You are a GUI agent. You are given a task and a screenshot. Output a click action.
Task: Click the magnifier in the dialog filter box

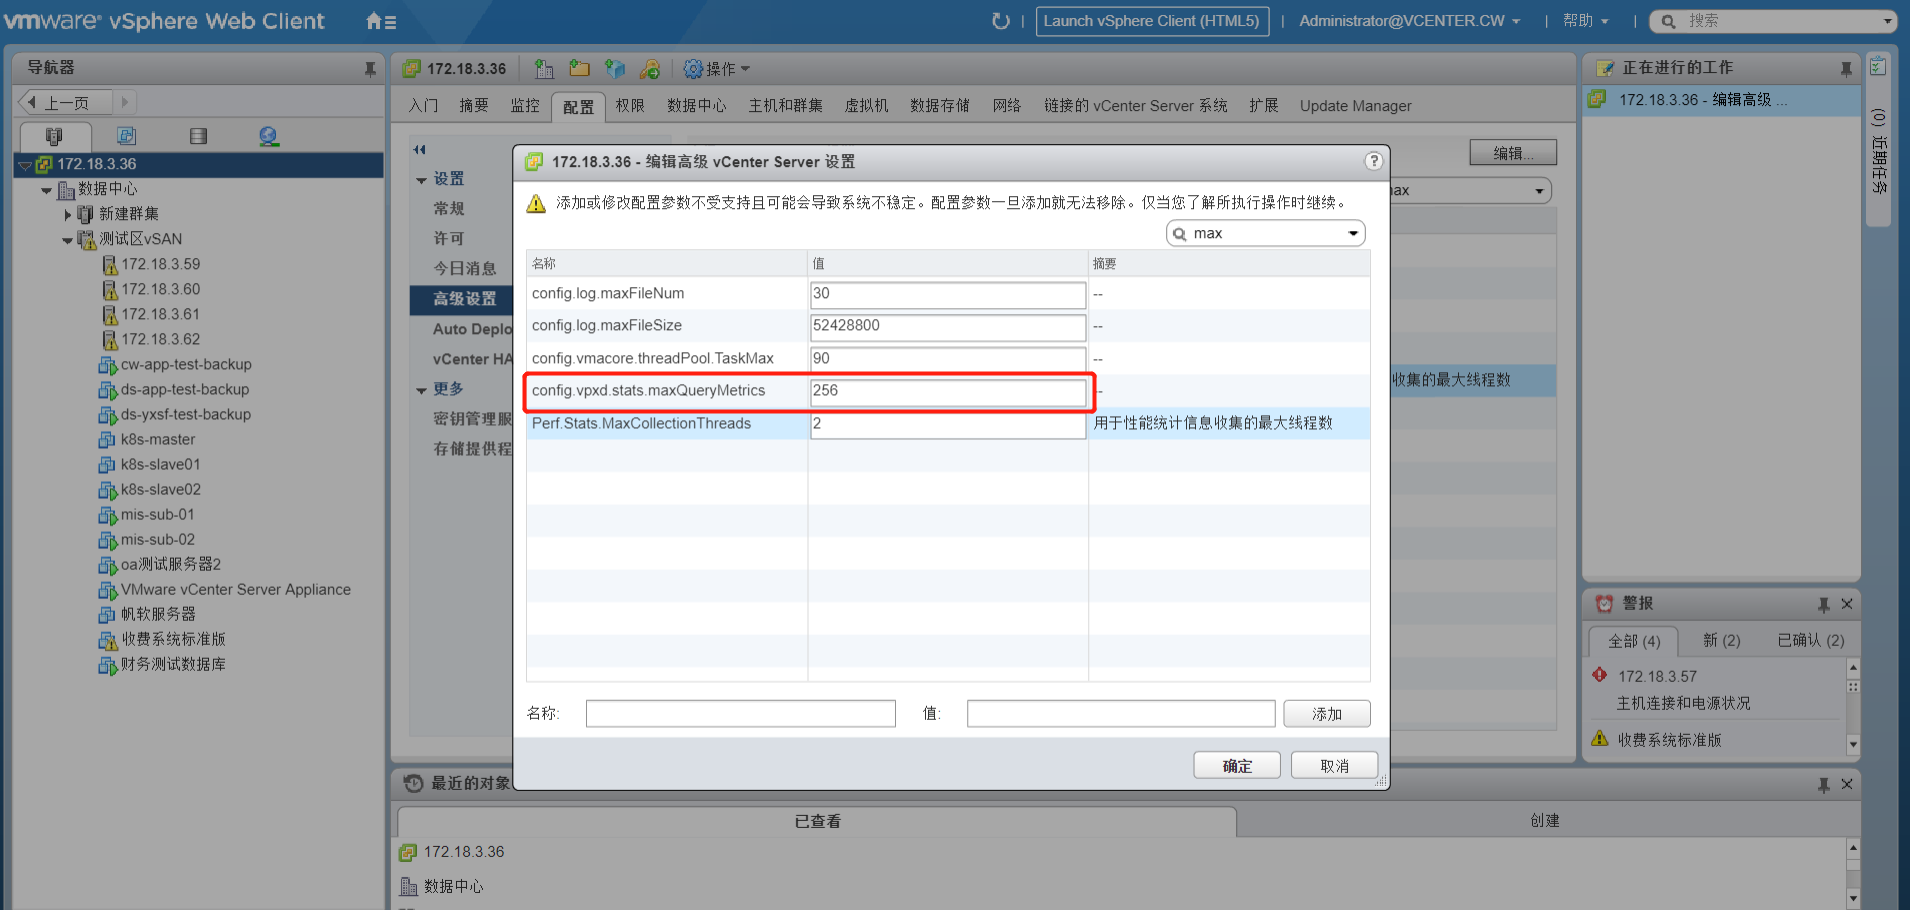click(1180, 234)
